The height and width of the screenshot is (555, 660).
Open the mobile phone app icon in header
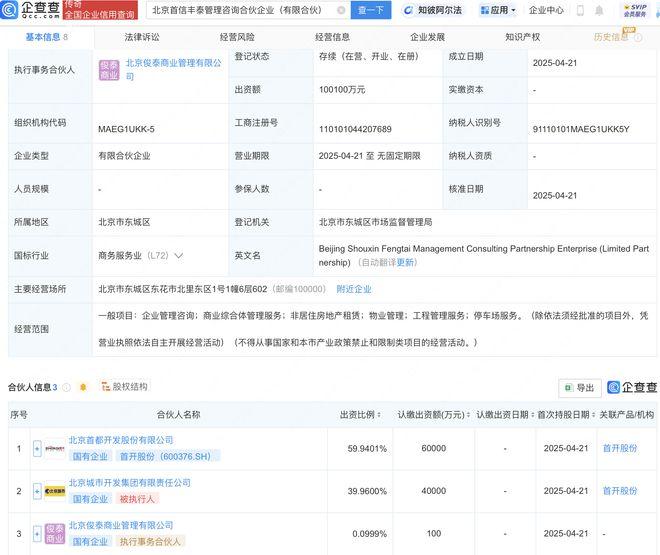point(580,10)
